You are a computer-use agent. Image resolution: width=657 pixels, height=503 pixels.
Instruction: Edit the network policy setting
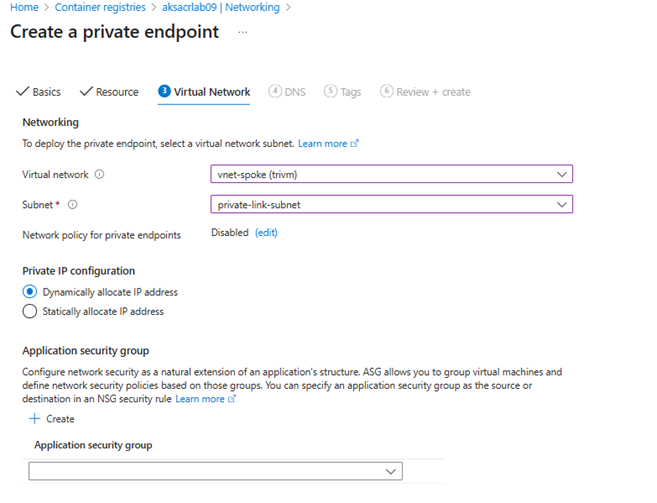(x=266, y=233)
